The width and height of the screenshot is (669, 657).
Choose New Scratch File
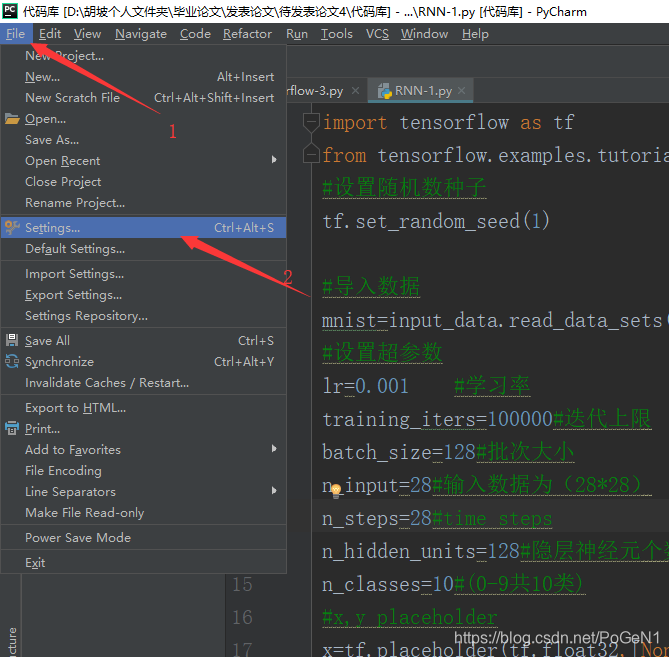(x=143, y=98)
